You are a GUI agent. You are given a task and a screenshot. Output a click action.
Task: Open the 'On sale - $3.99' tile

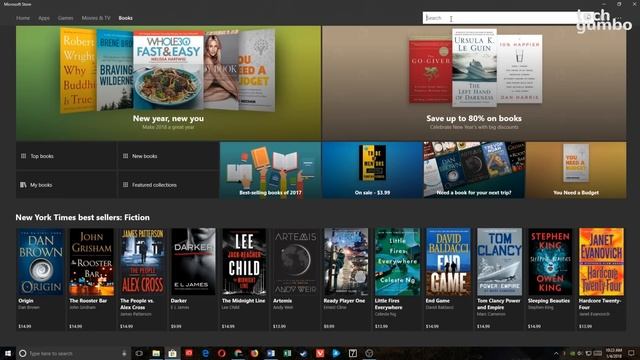(372, 170)
